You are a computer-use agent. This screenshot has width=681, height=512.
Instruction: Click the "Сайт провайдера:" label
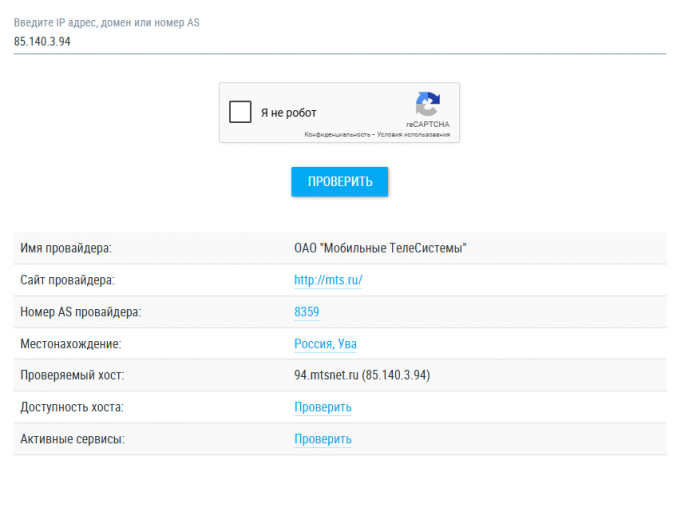pyautogui.click(x=67, y=280)
